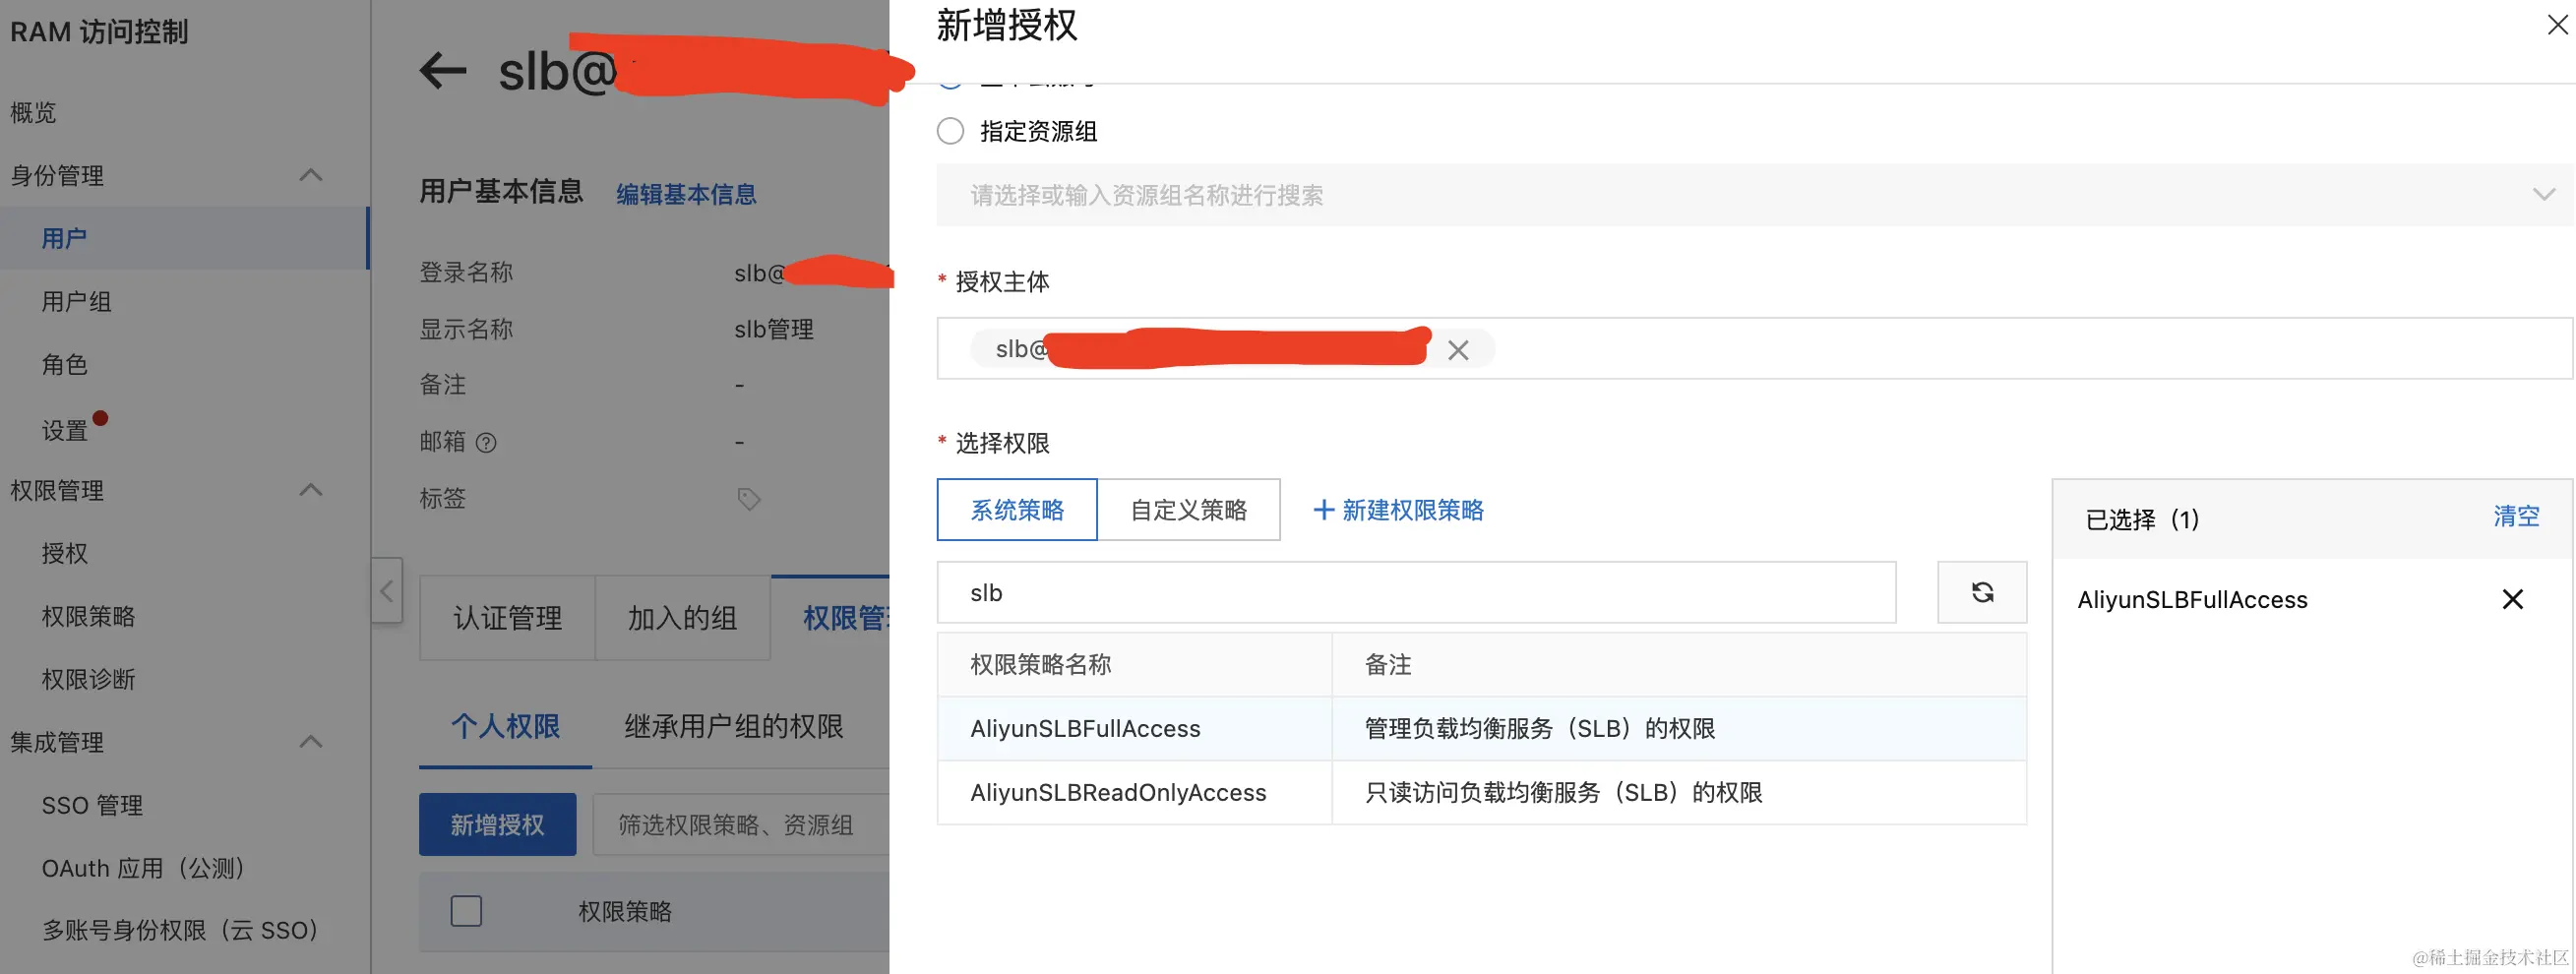Open 设置 in the sidebar
Viewport: 2576px width, 974px height.
click(x=65, y=430)
